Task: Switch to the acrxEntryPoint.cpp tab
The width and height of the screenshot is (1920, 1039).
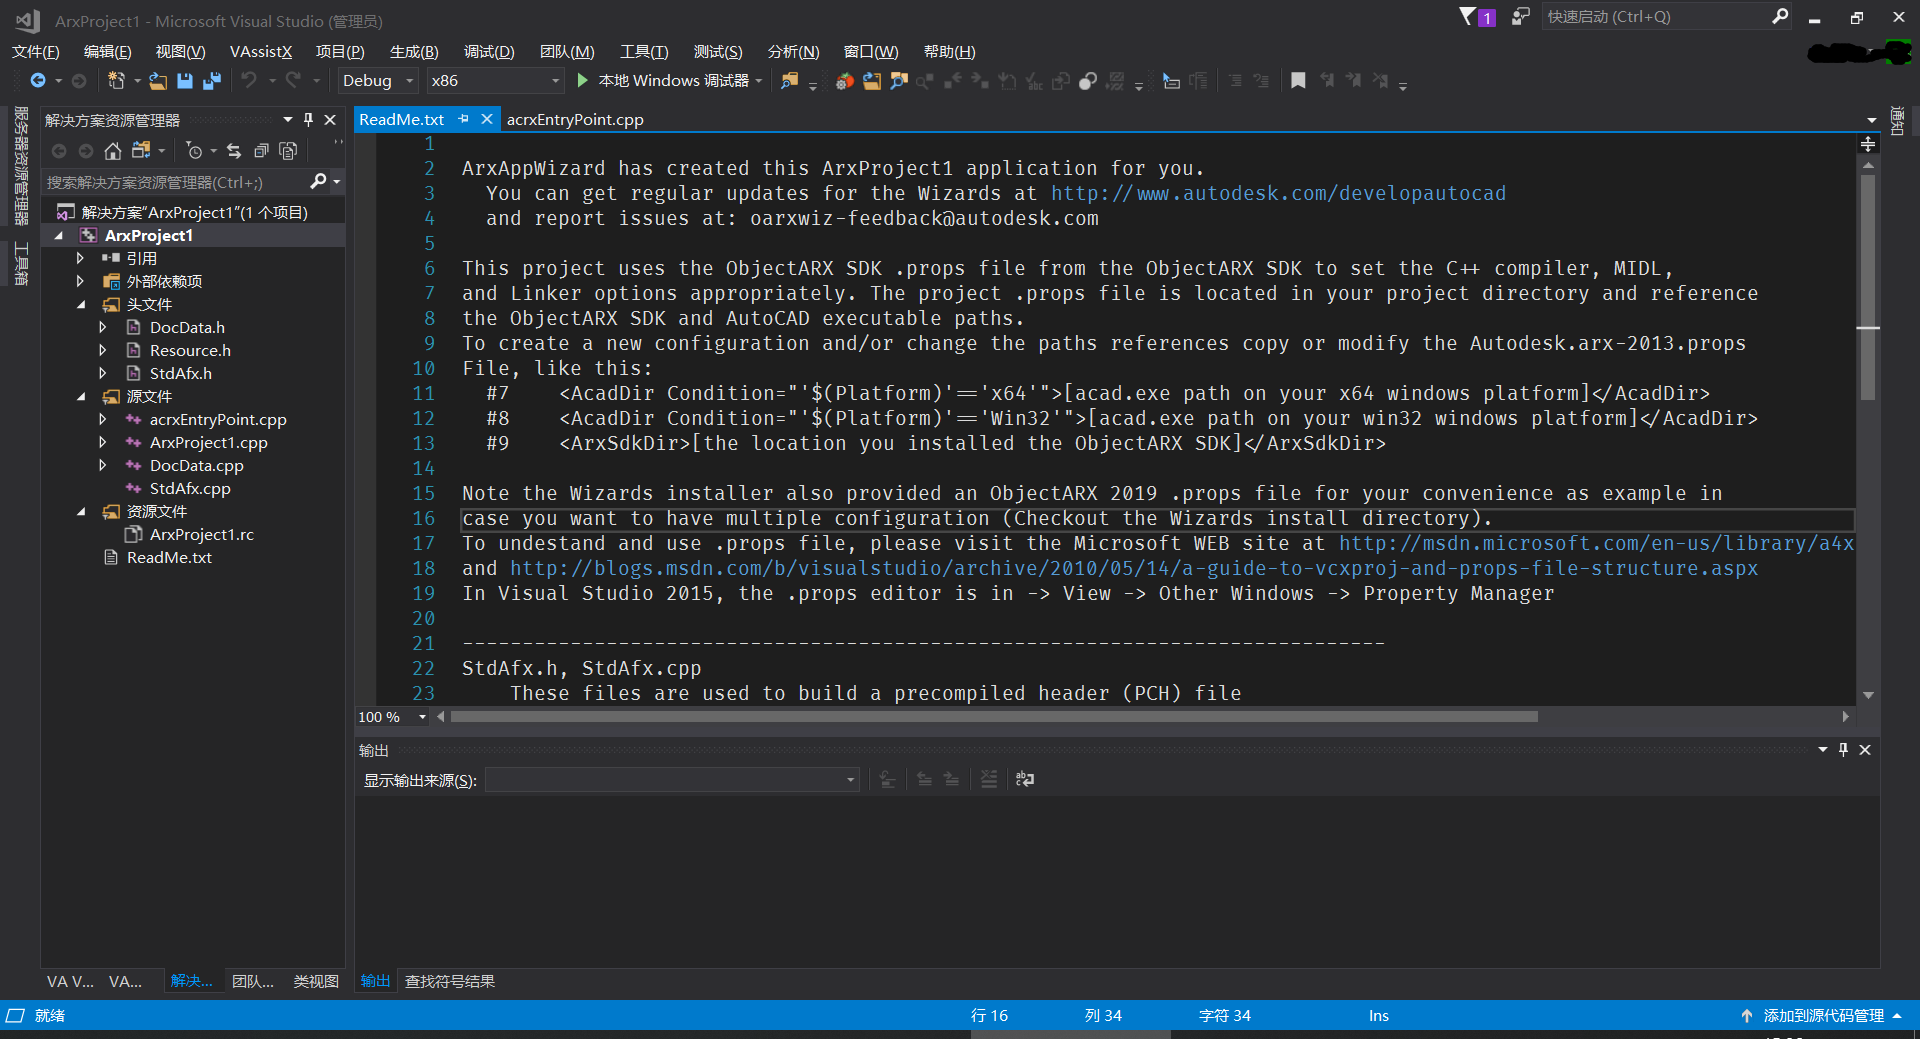Action: [575, 119]
